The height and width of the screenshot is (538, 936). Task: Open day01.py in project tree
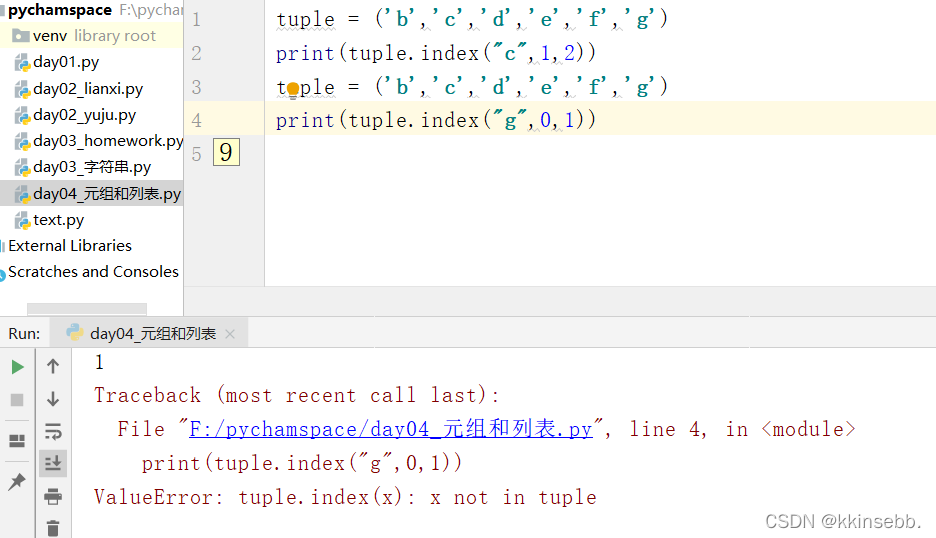point(66,62)
